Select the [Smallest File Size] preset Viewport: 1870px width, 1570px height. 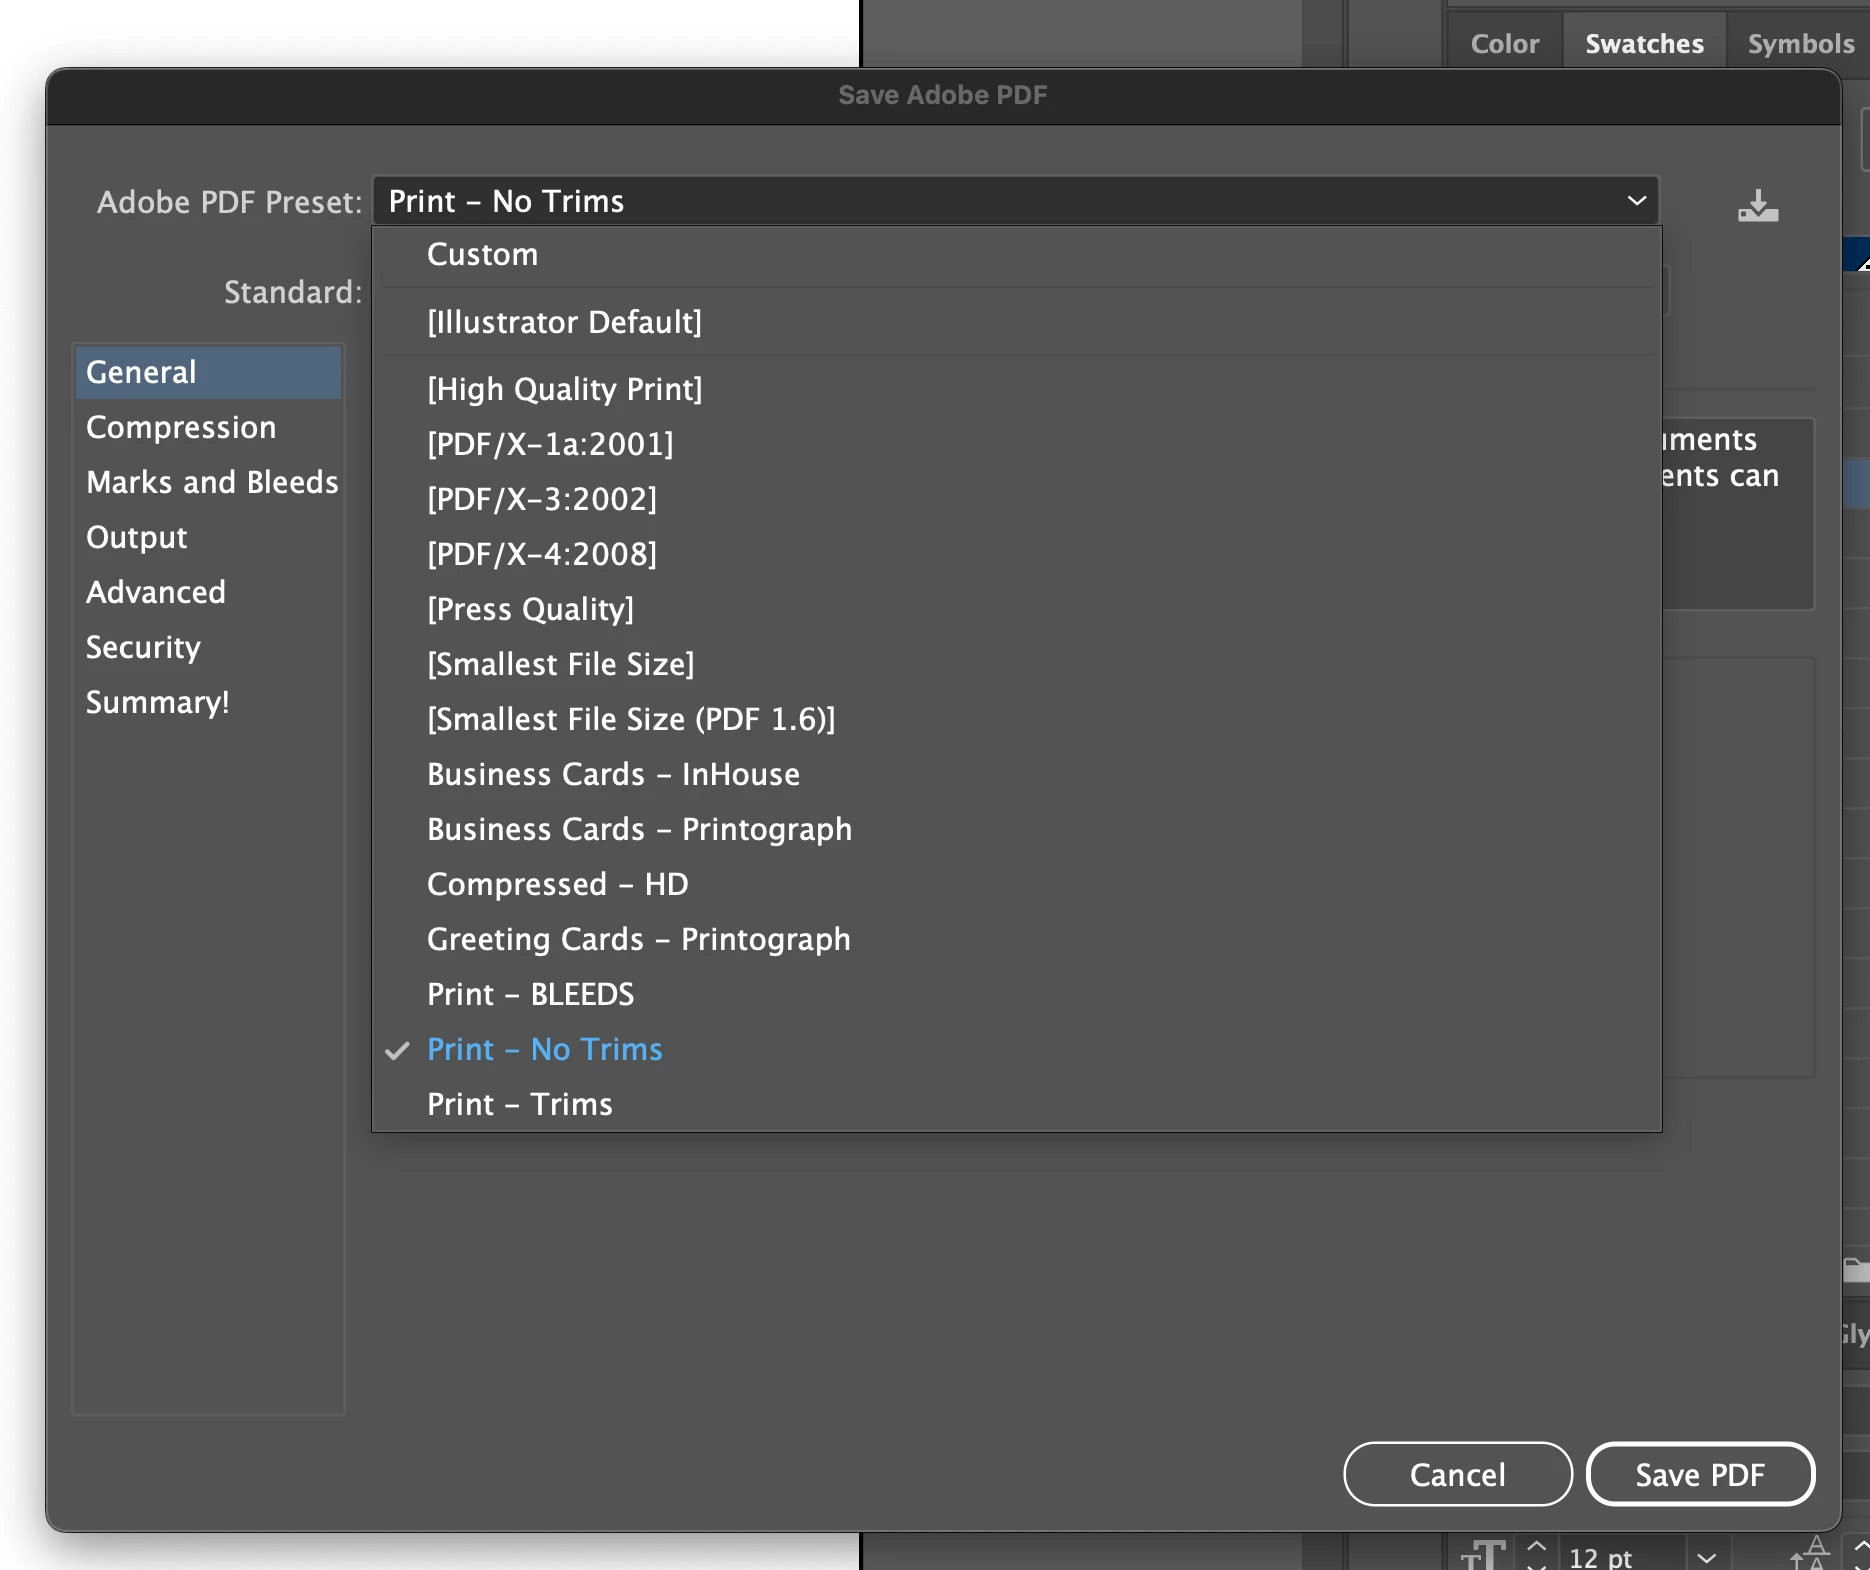[x=1016, y=664]
